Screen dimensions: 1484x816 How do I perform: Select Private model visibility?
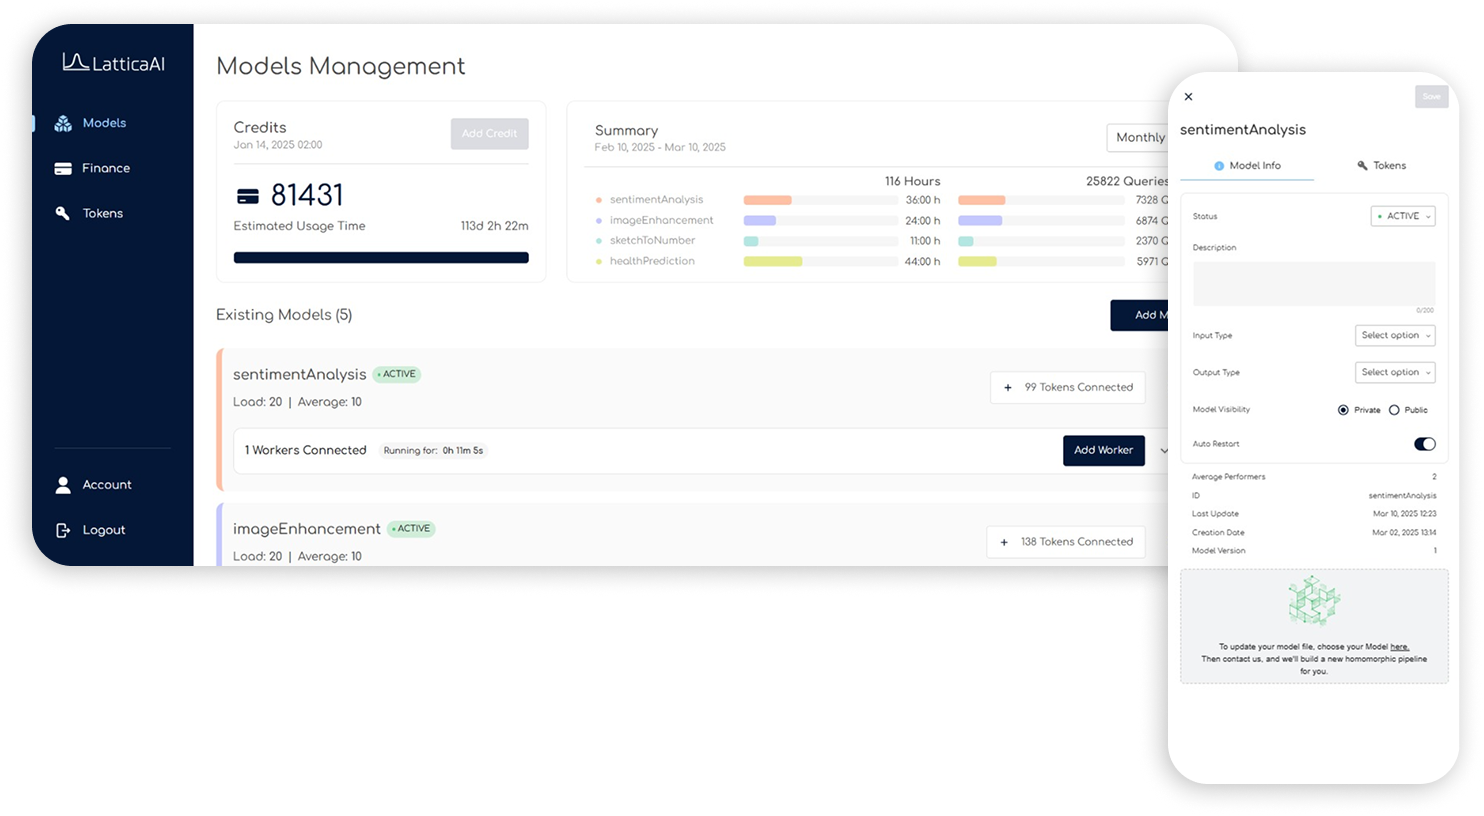[x=1343, y=410]
